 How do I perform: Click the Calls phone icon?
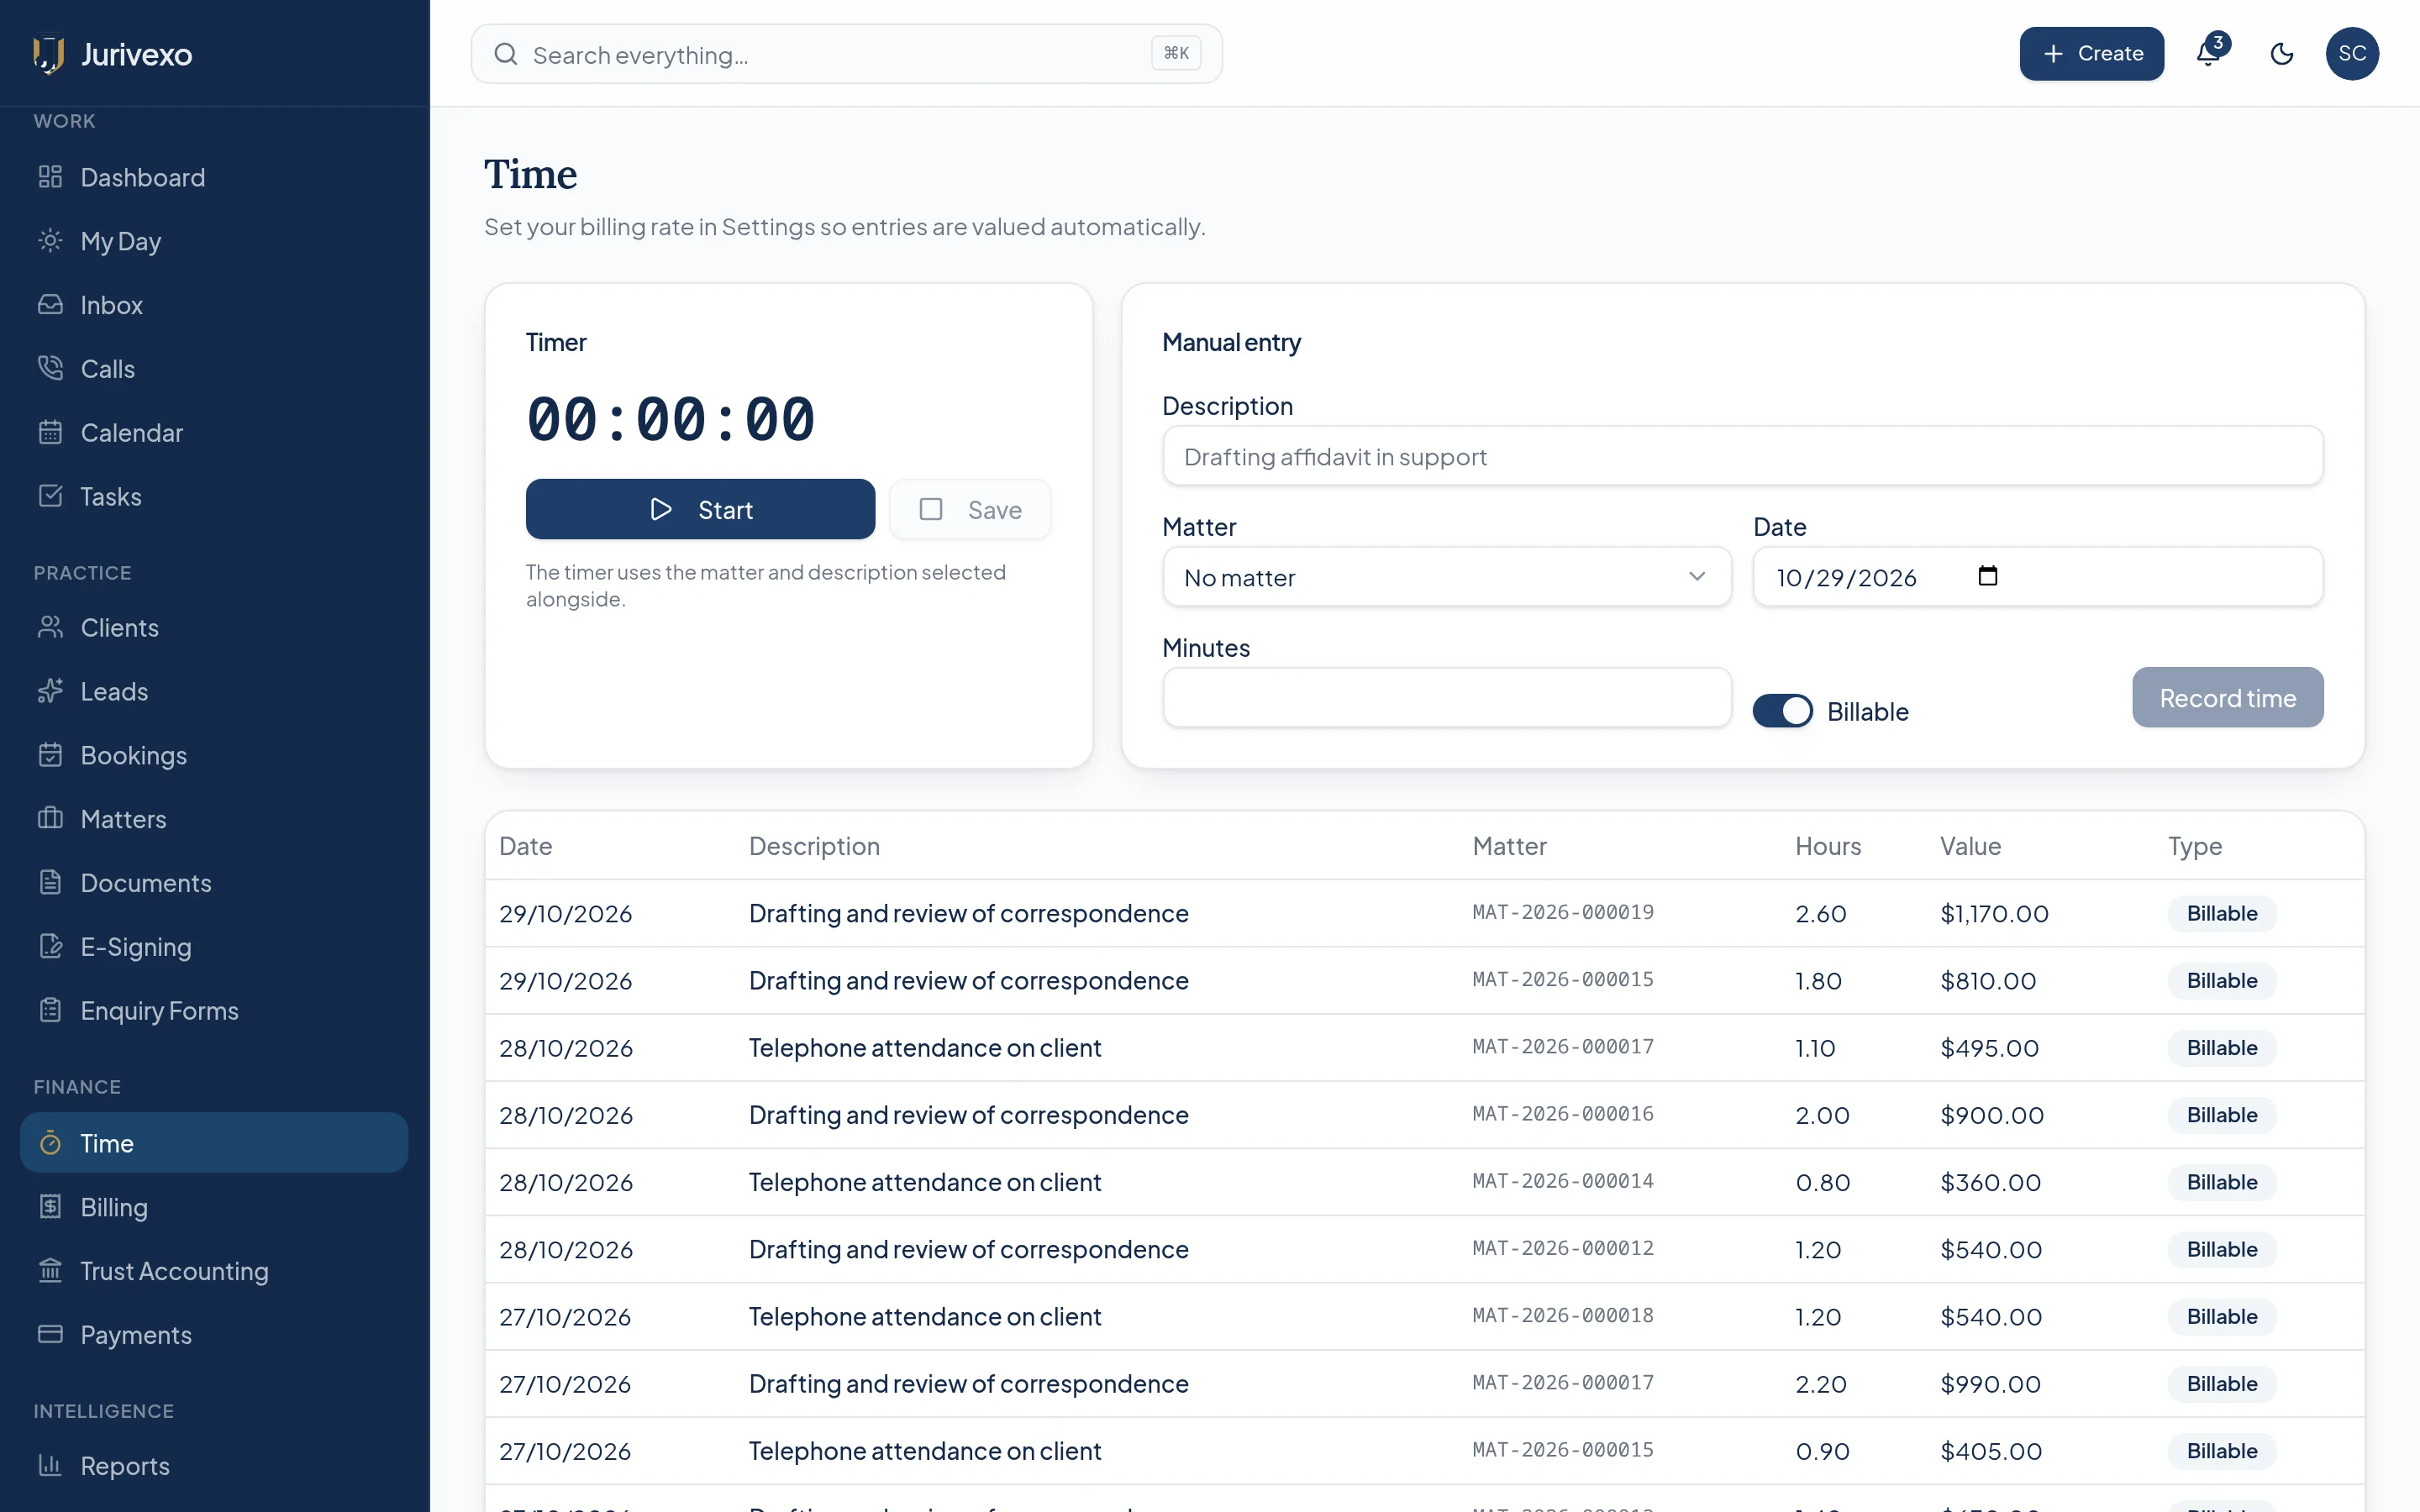(x=50, y=369)
